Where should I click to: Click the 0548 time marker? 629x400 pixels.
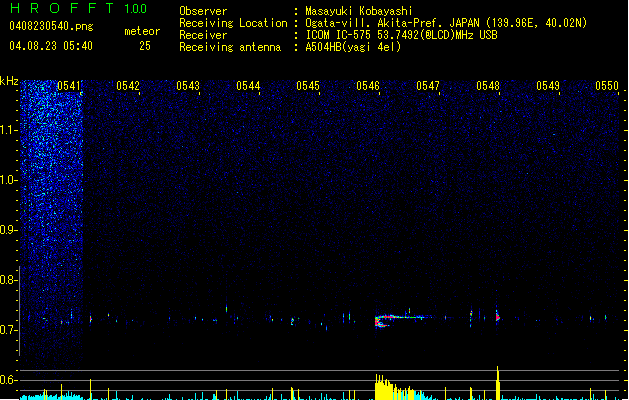488,86
